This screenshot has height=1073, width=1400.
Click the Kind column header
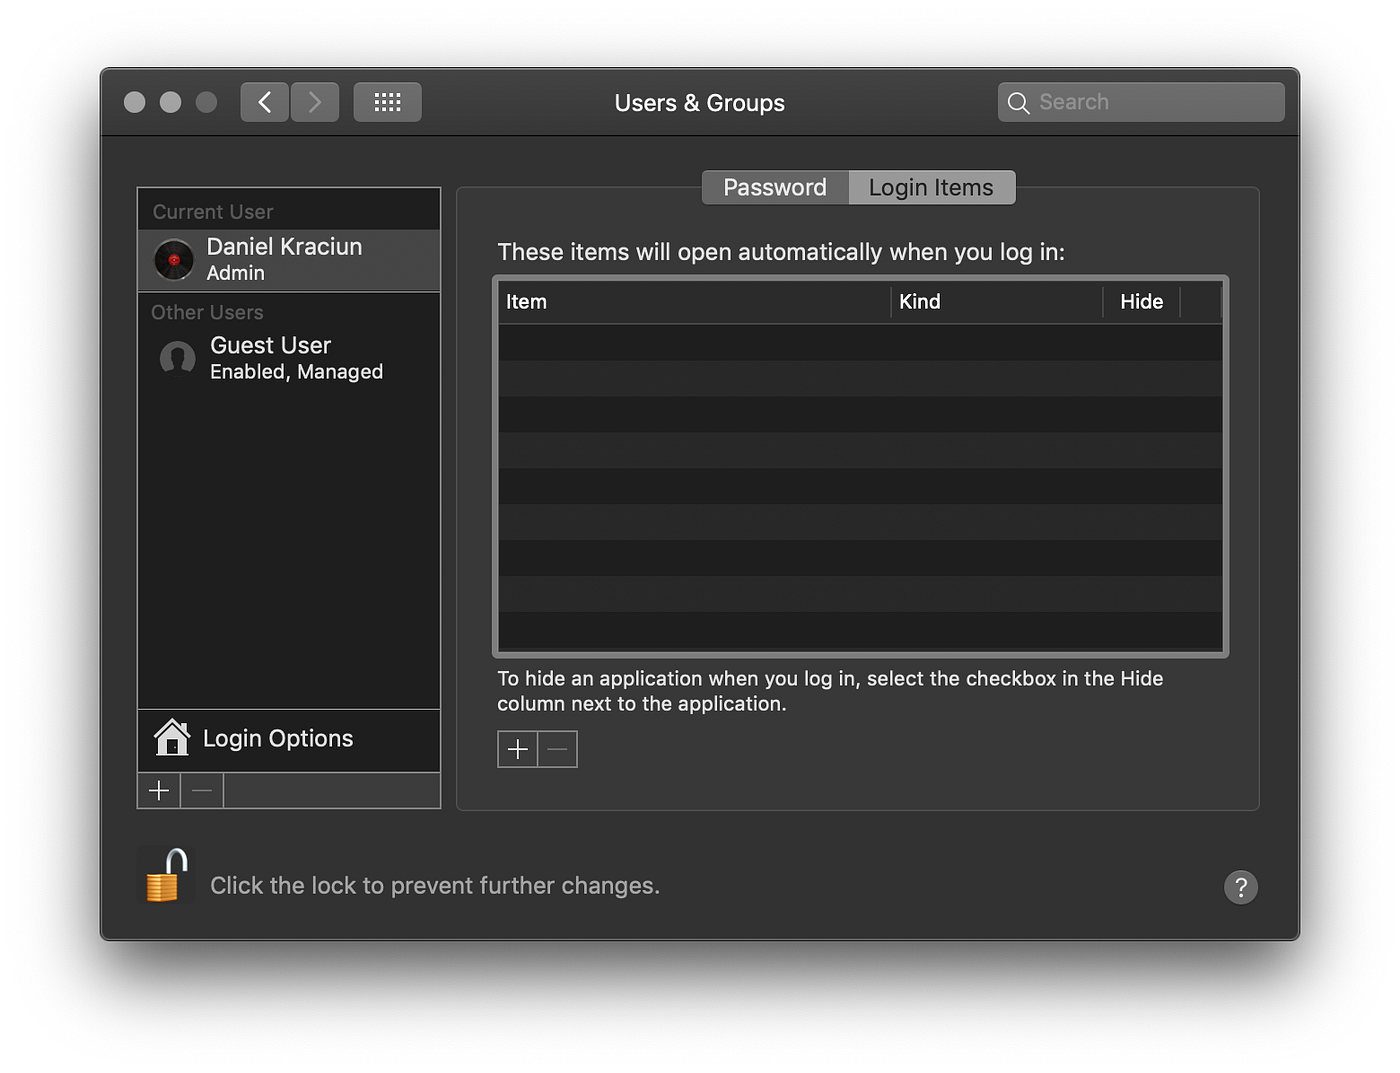[x=920, y=301]
